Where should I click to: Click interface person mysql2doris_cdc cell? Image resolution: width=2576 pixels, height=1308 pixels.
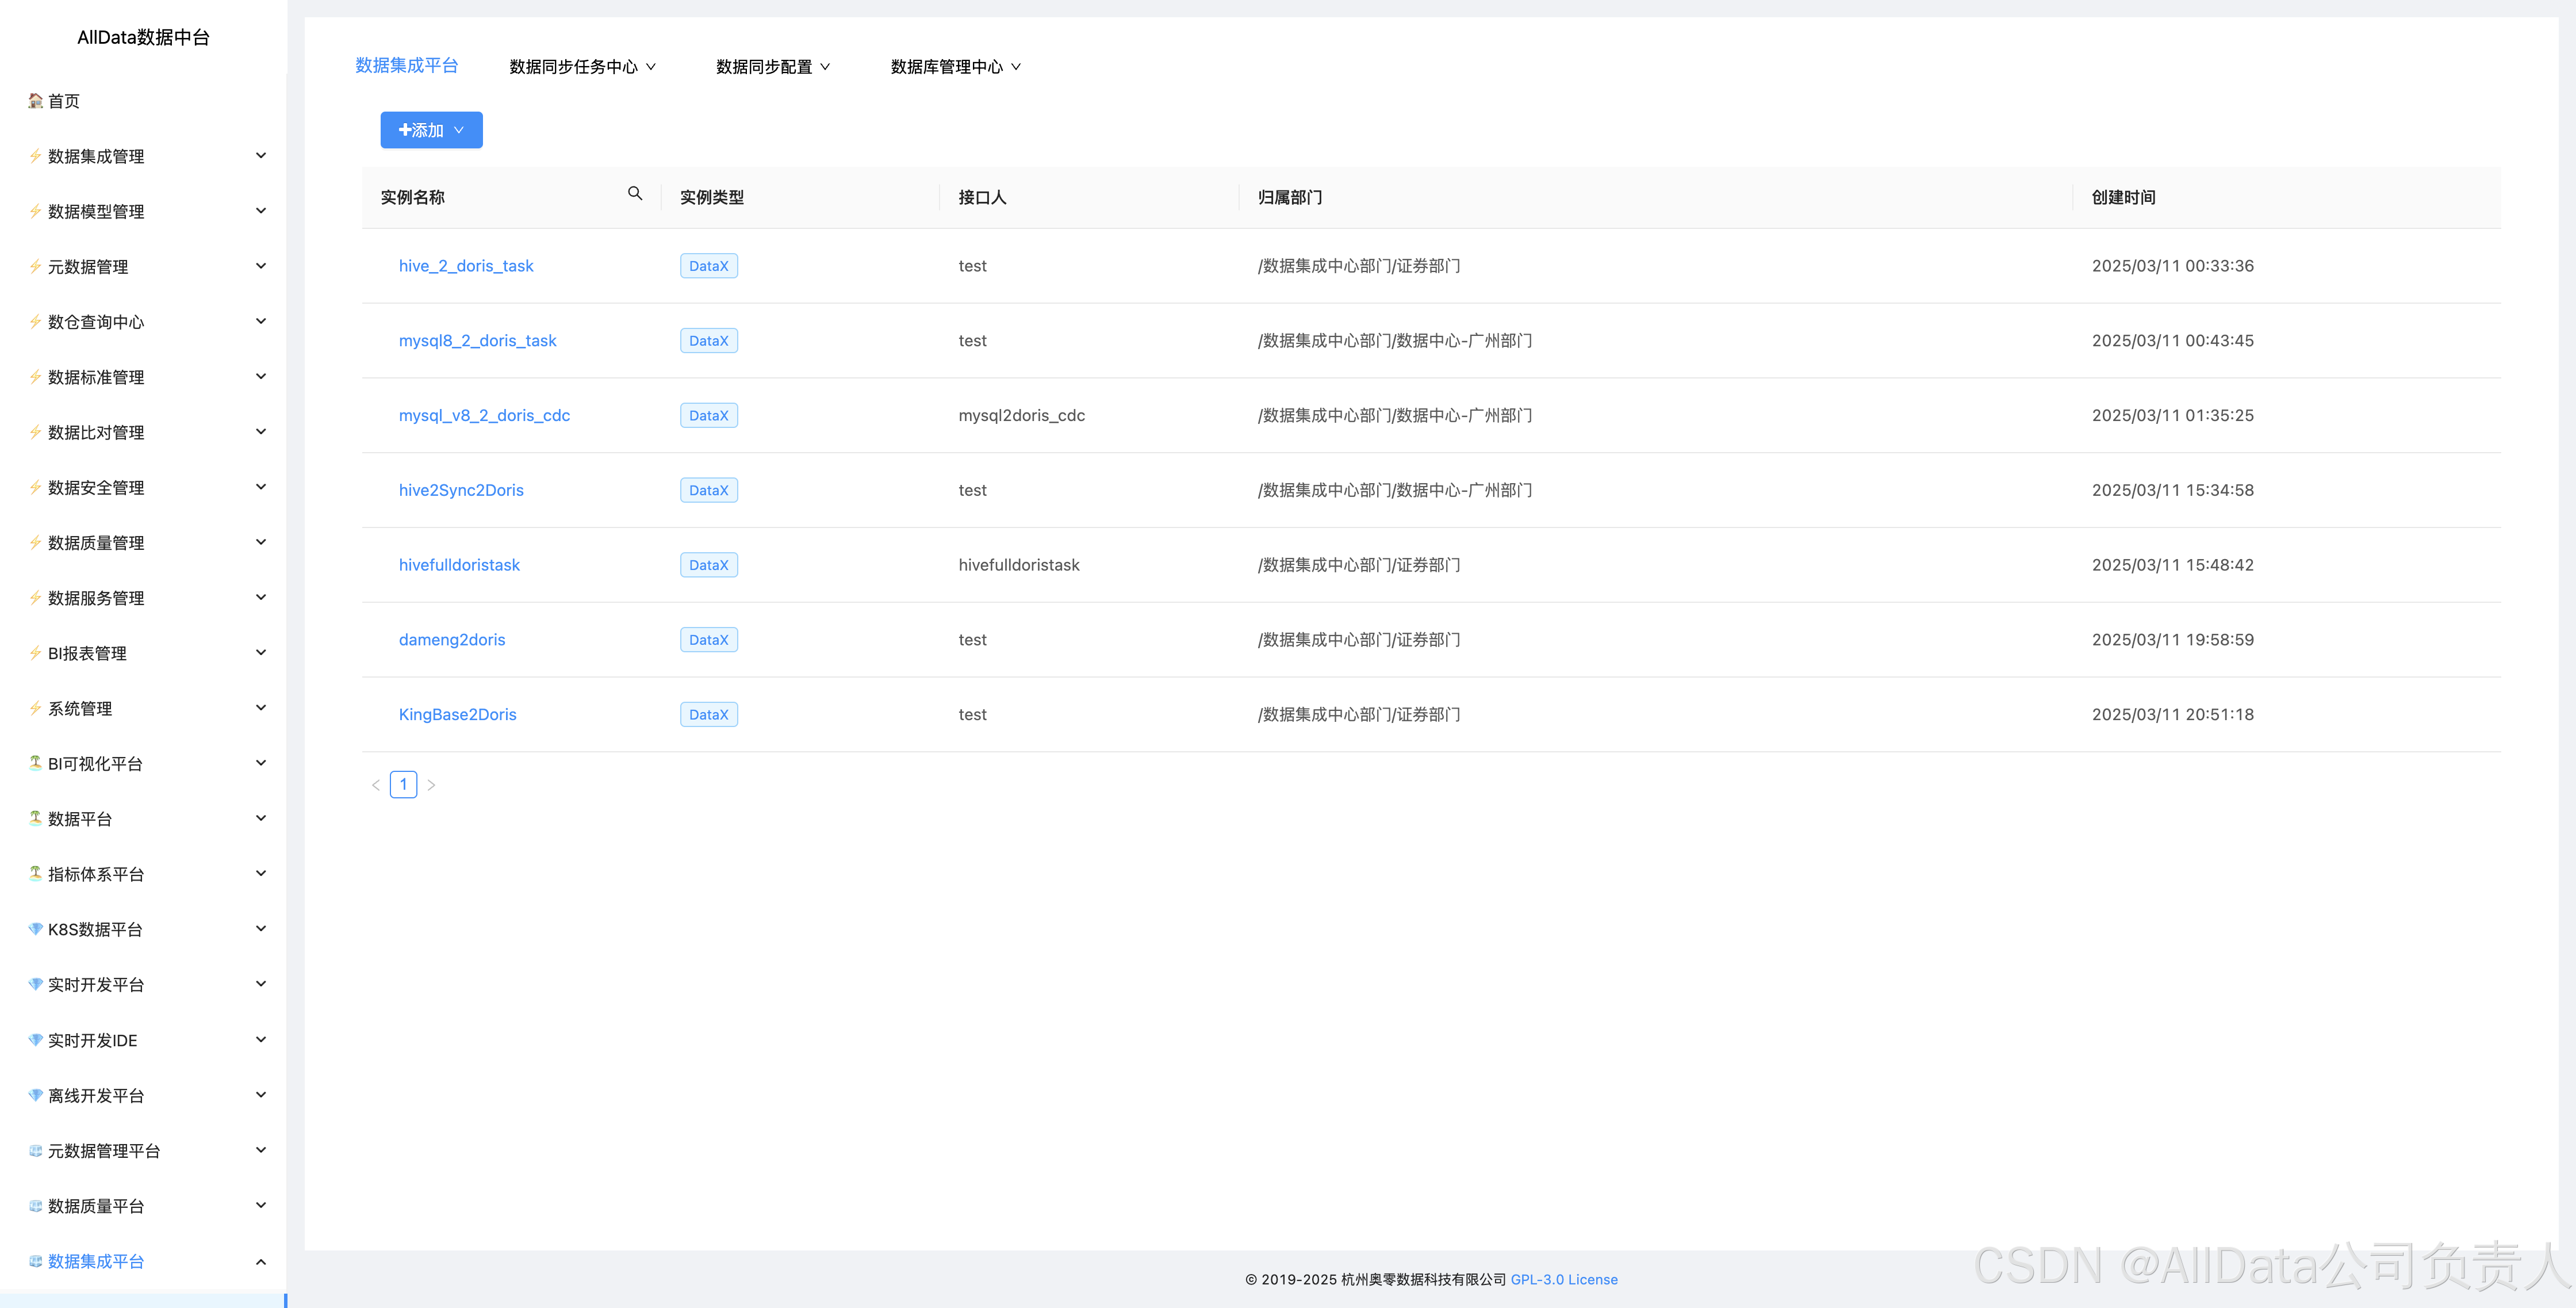(1021, 416)
